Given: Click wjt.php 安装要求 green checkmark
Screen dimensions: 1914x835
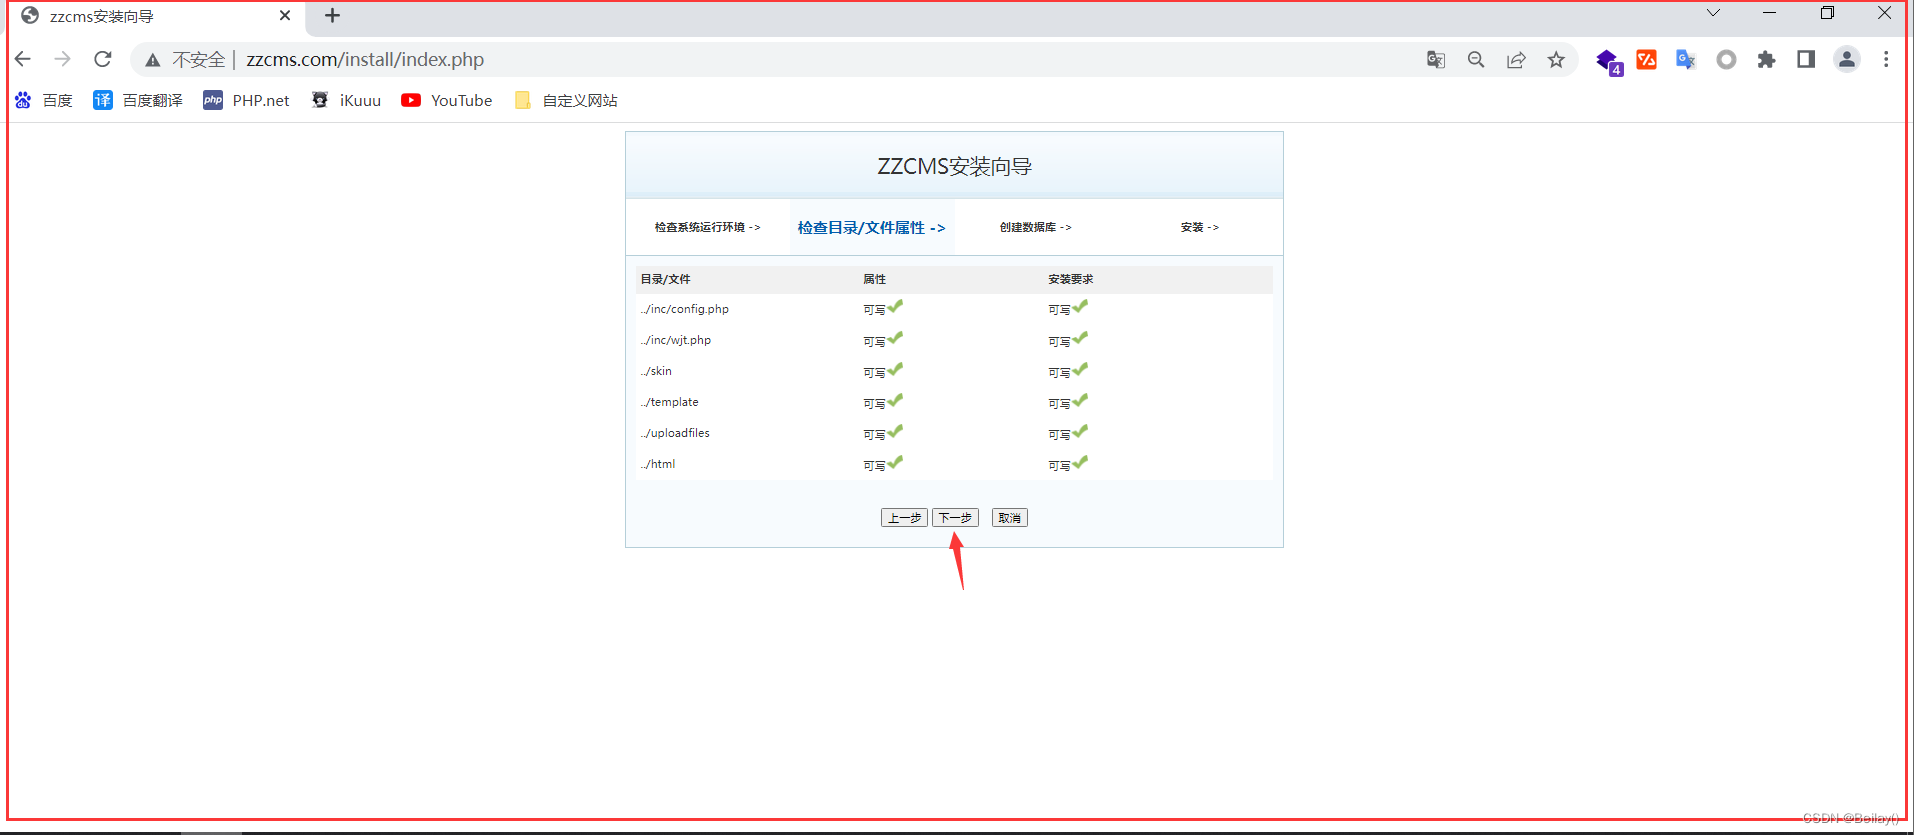Looking at the screenshot, I should coord(1080,337).
